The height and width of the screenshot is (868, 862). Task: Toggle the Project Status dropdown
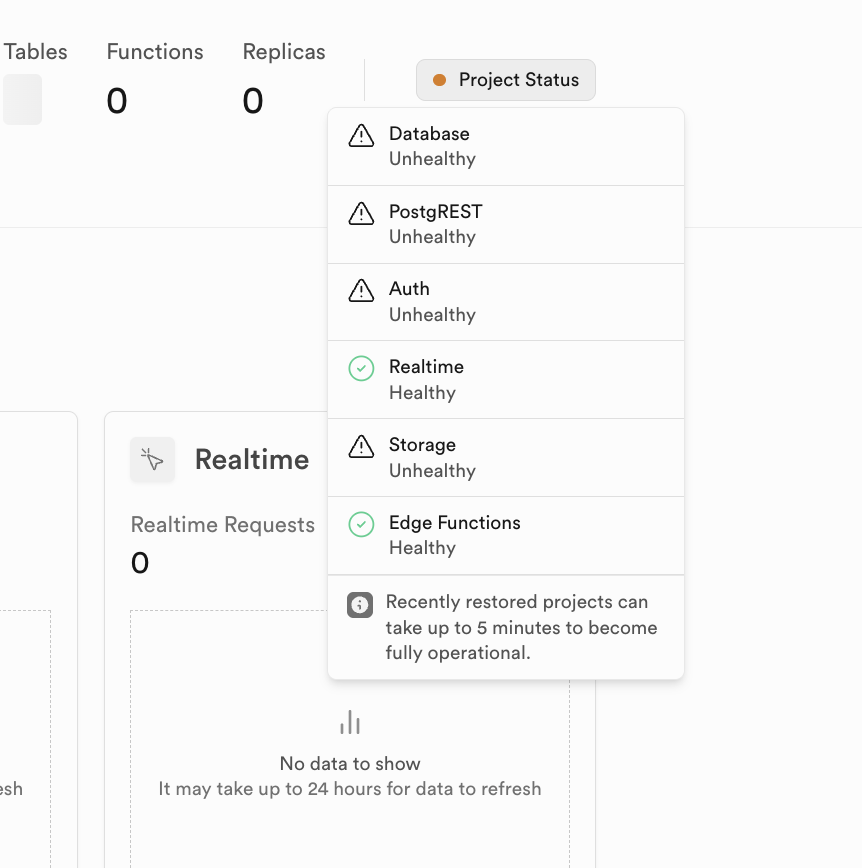pos(506,80)
